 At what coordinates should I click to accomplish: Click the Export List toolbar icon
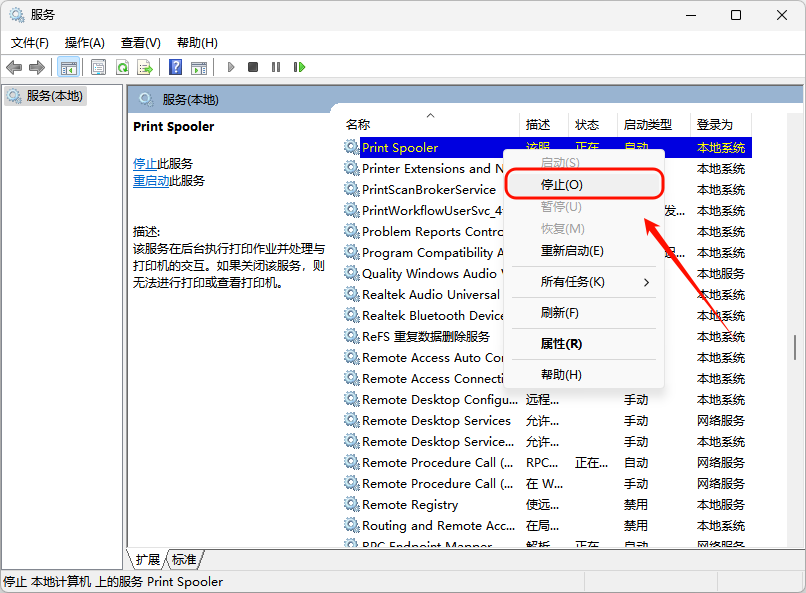145,67
